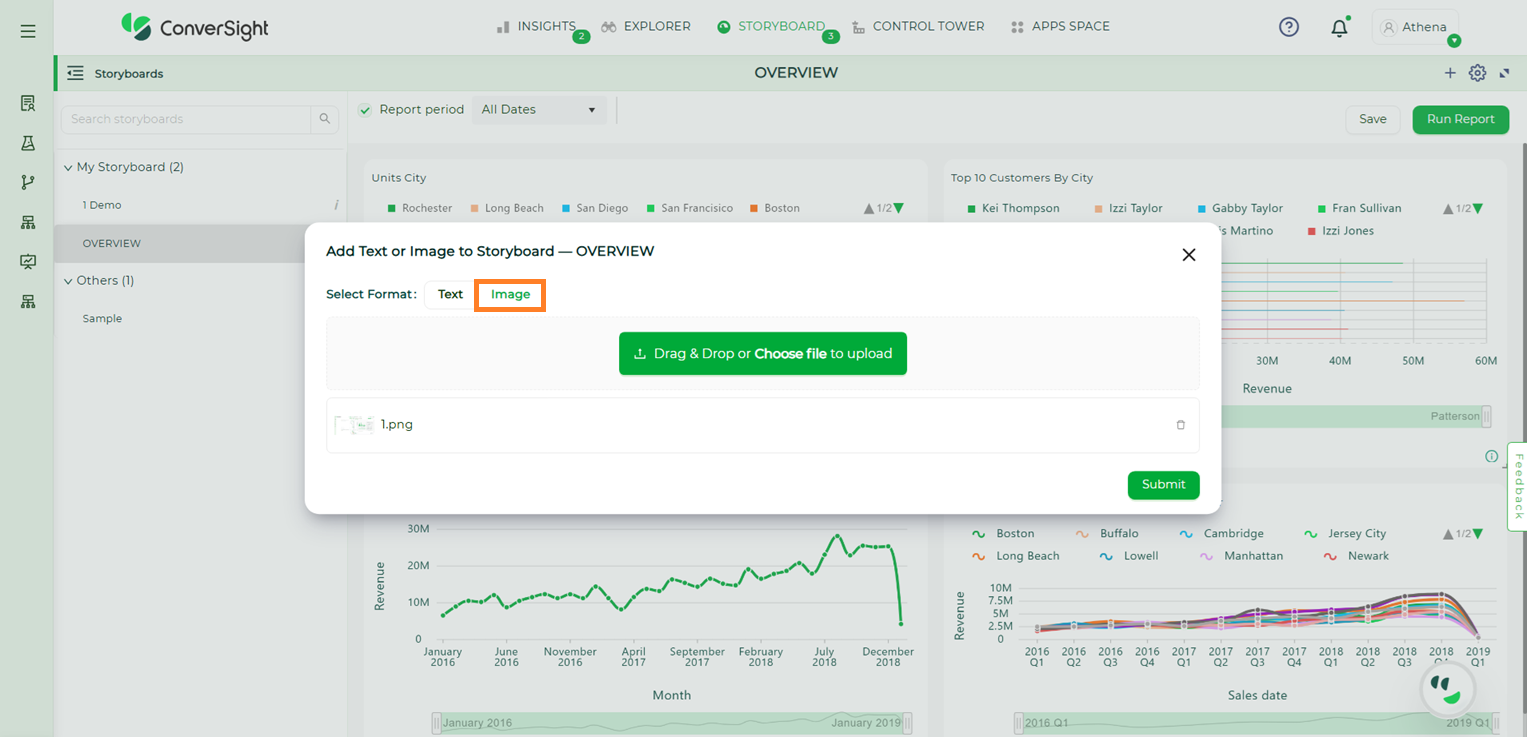Toggle San Diego legend entry

(x=595, y=209)
